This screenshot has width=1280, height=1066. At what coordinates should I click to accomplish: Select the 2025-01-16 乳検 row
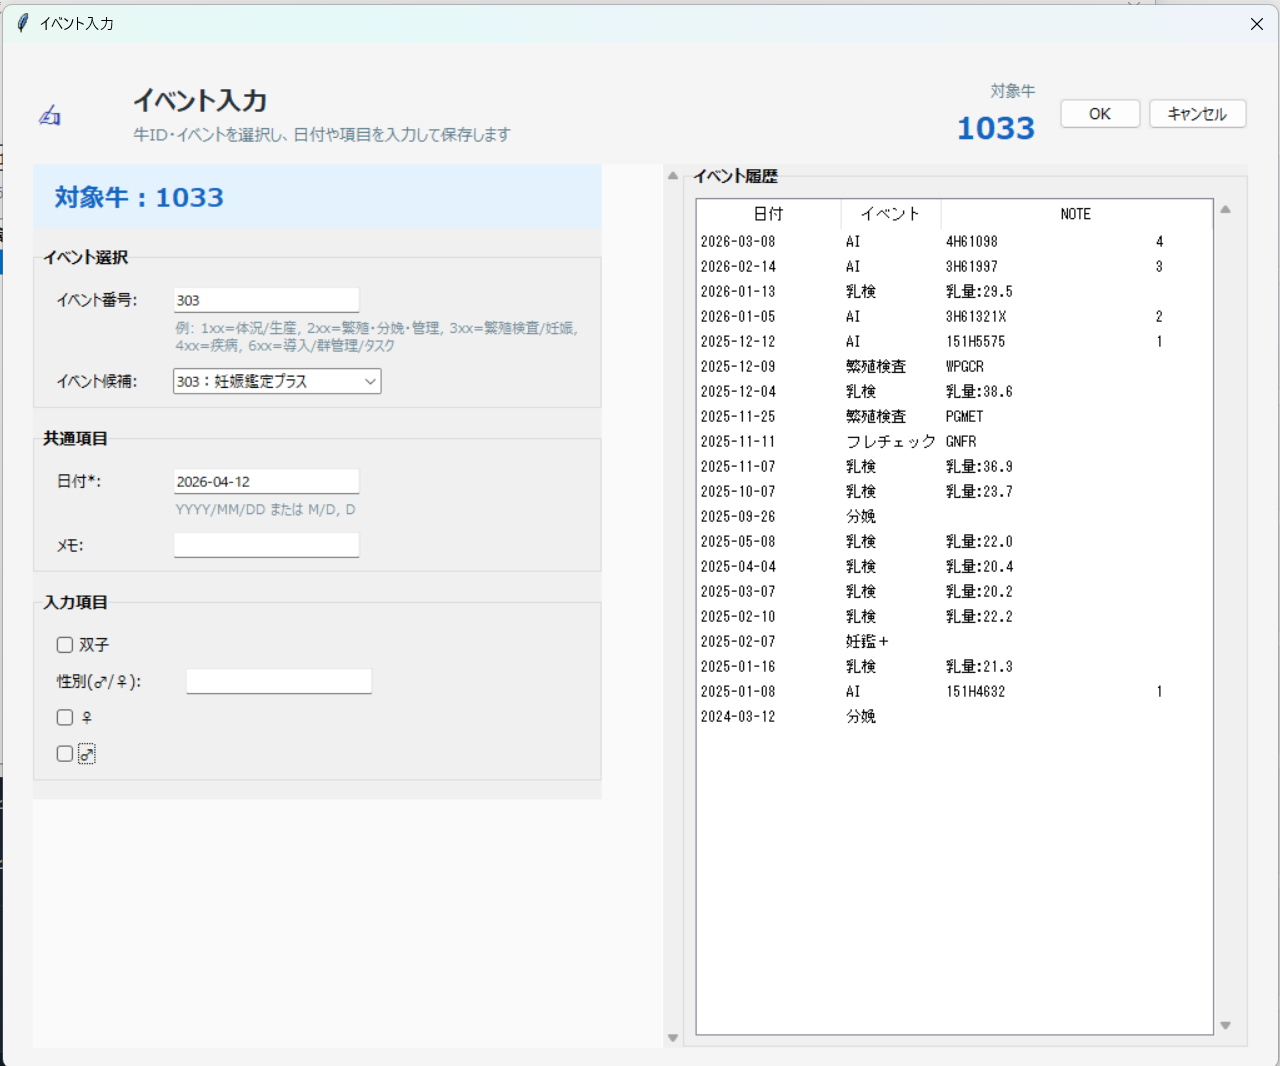[954, 667]
